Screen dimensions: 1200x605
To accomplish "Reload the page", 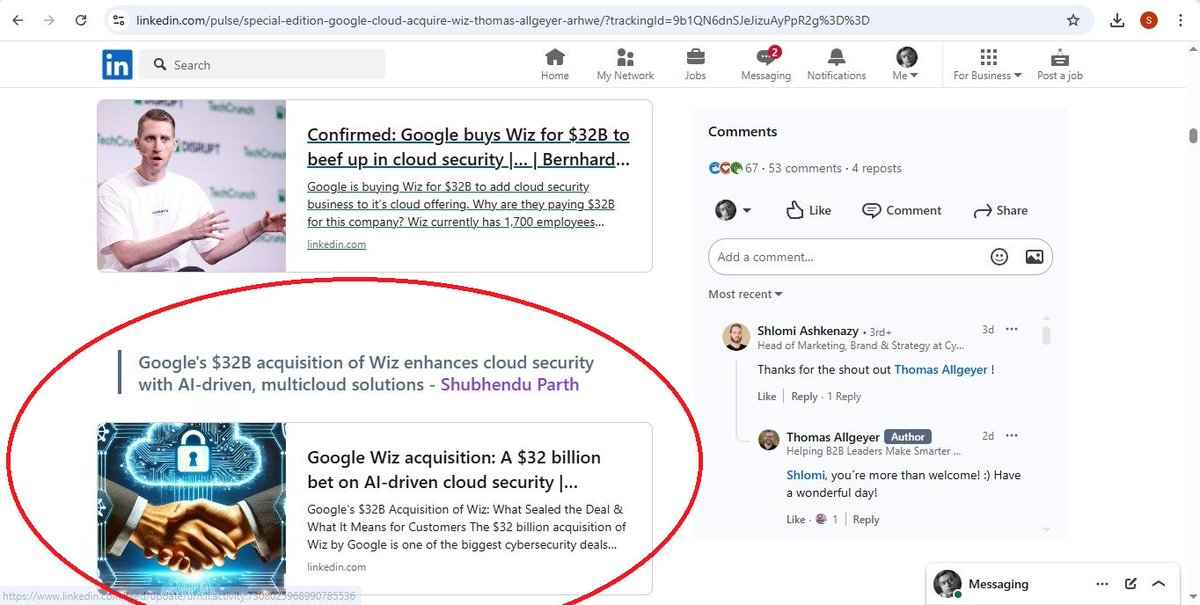I will [82, 20].
